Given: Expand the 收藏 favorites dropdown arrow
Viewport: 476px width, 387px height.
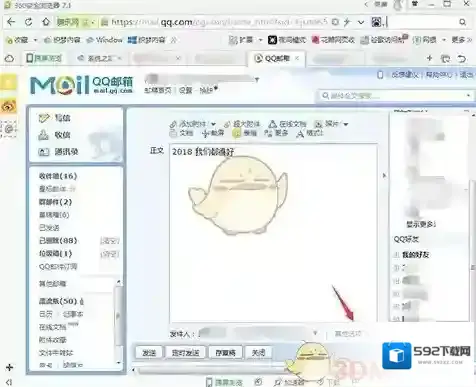Looking at the screenshot, I should 35,40.
